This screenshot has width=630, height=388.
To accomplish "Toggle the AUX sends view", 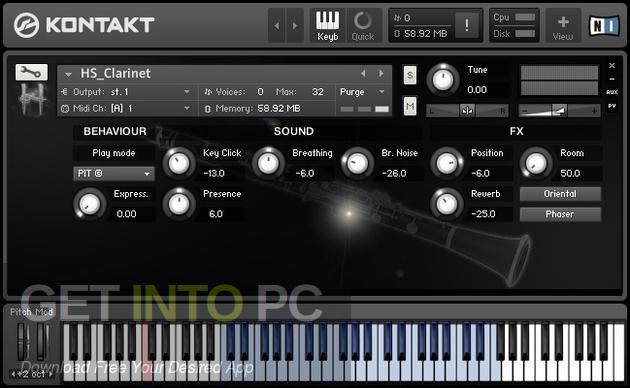I will (x=612, y=92).
